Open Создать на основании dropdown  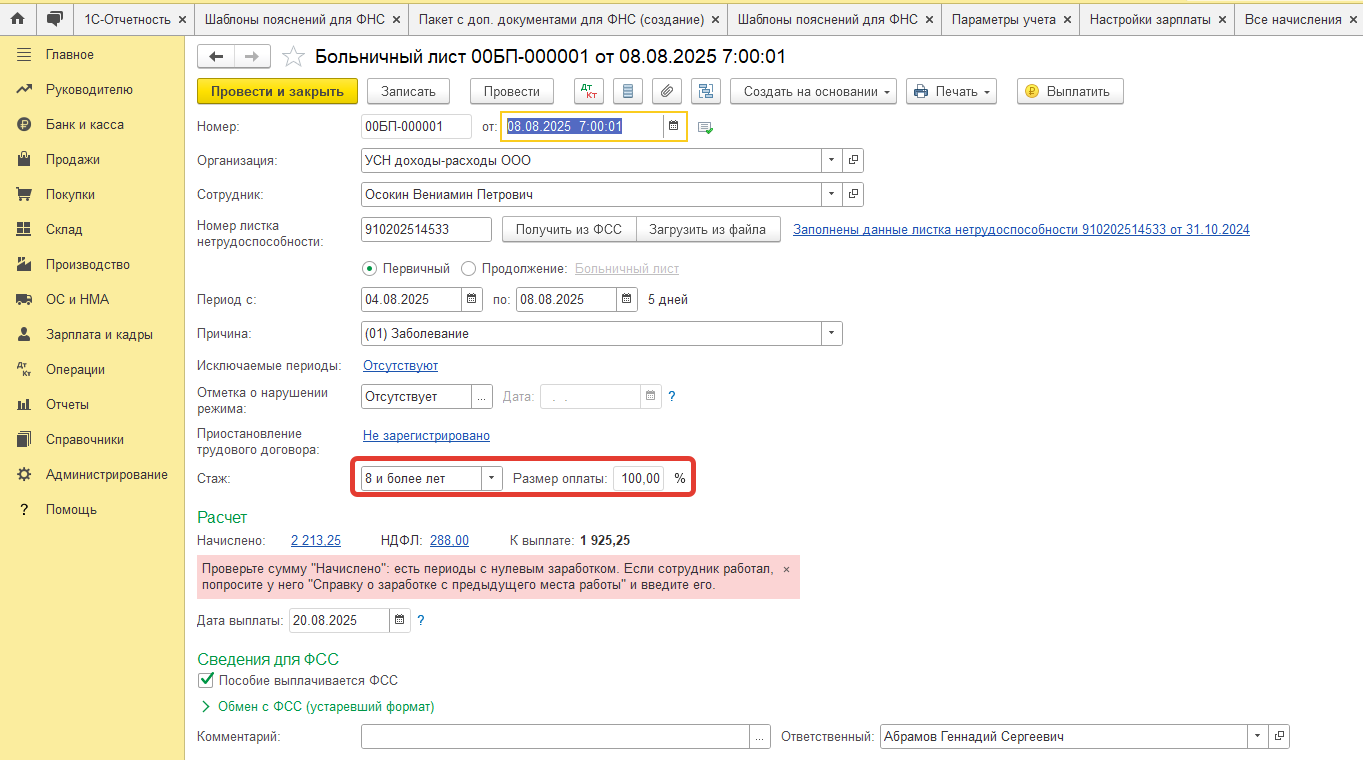click(x=813, y=91)
